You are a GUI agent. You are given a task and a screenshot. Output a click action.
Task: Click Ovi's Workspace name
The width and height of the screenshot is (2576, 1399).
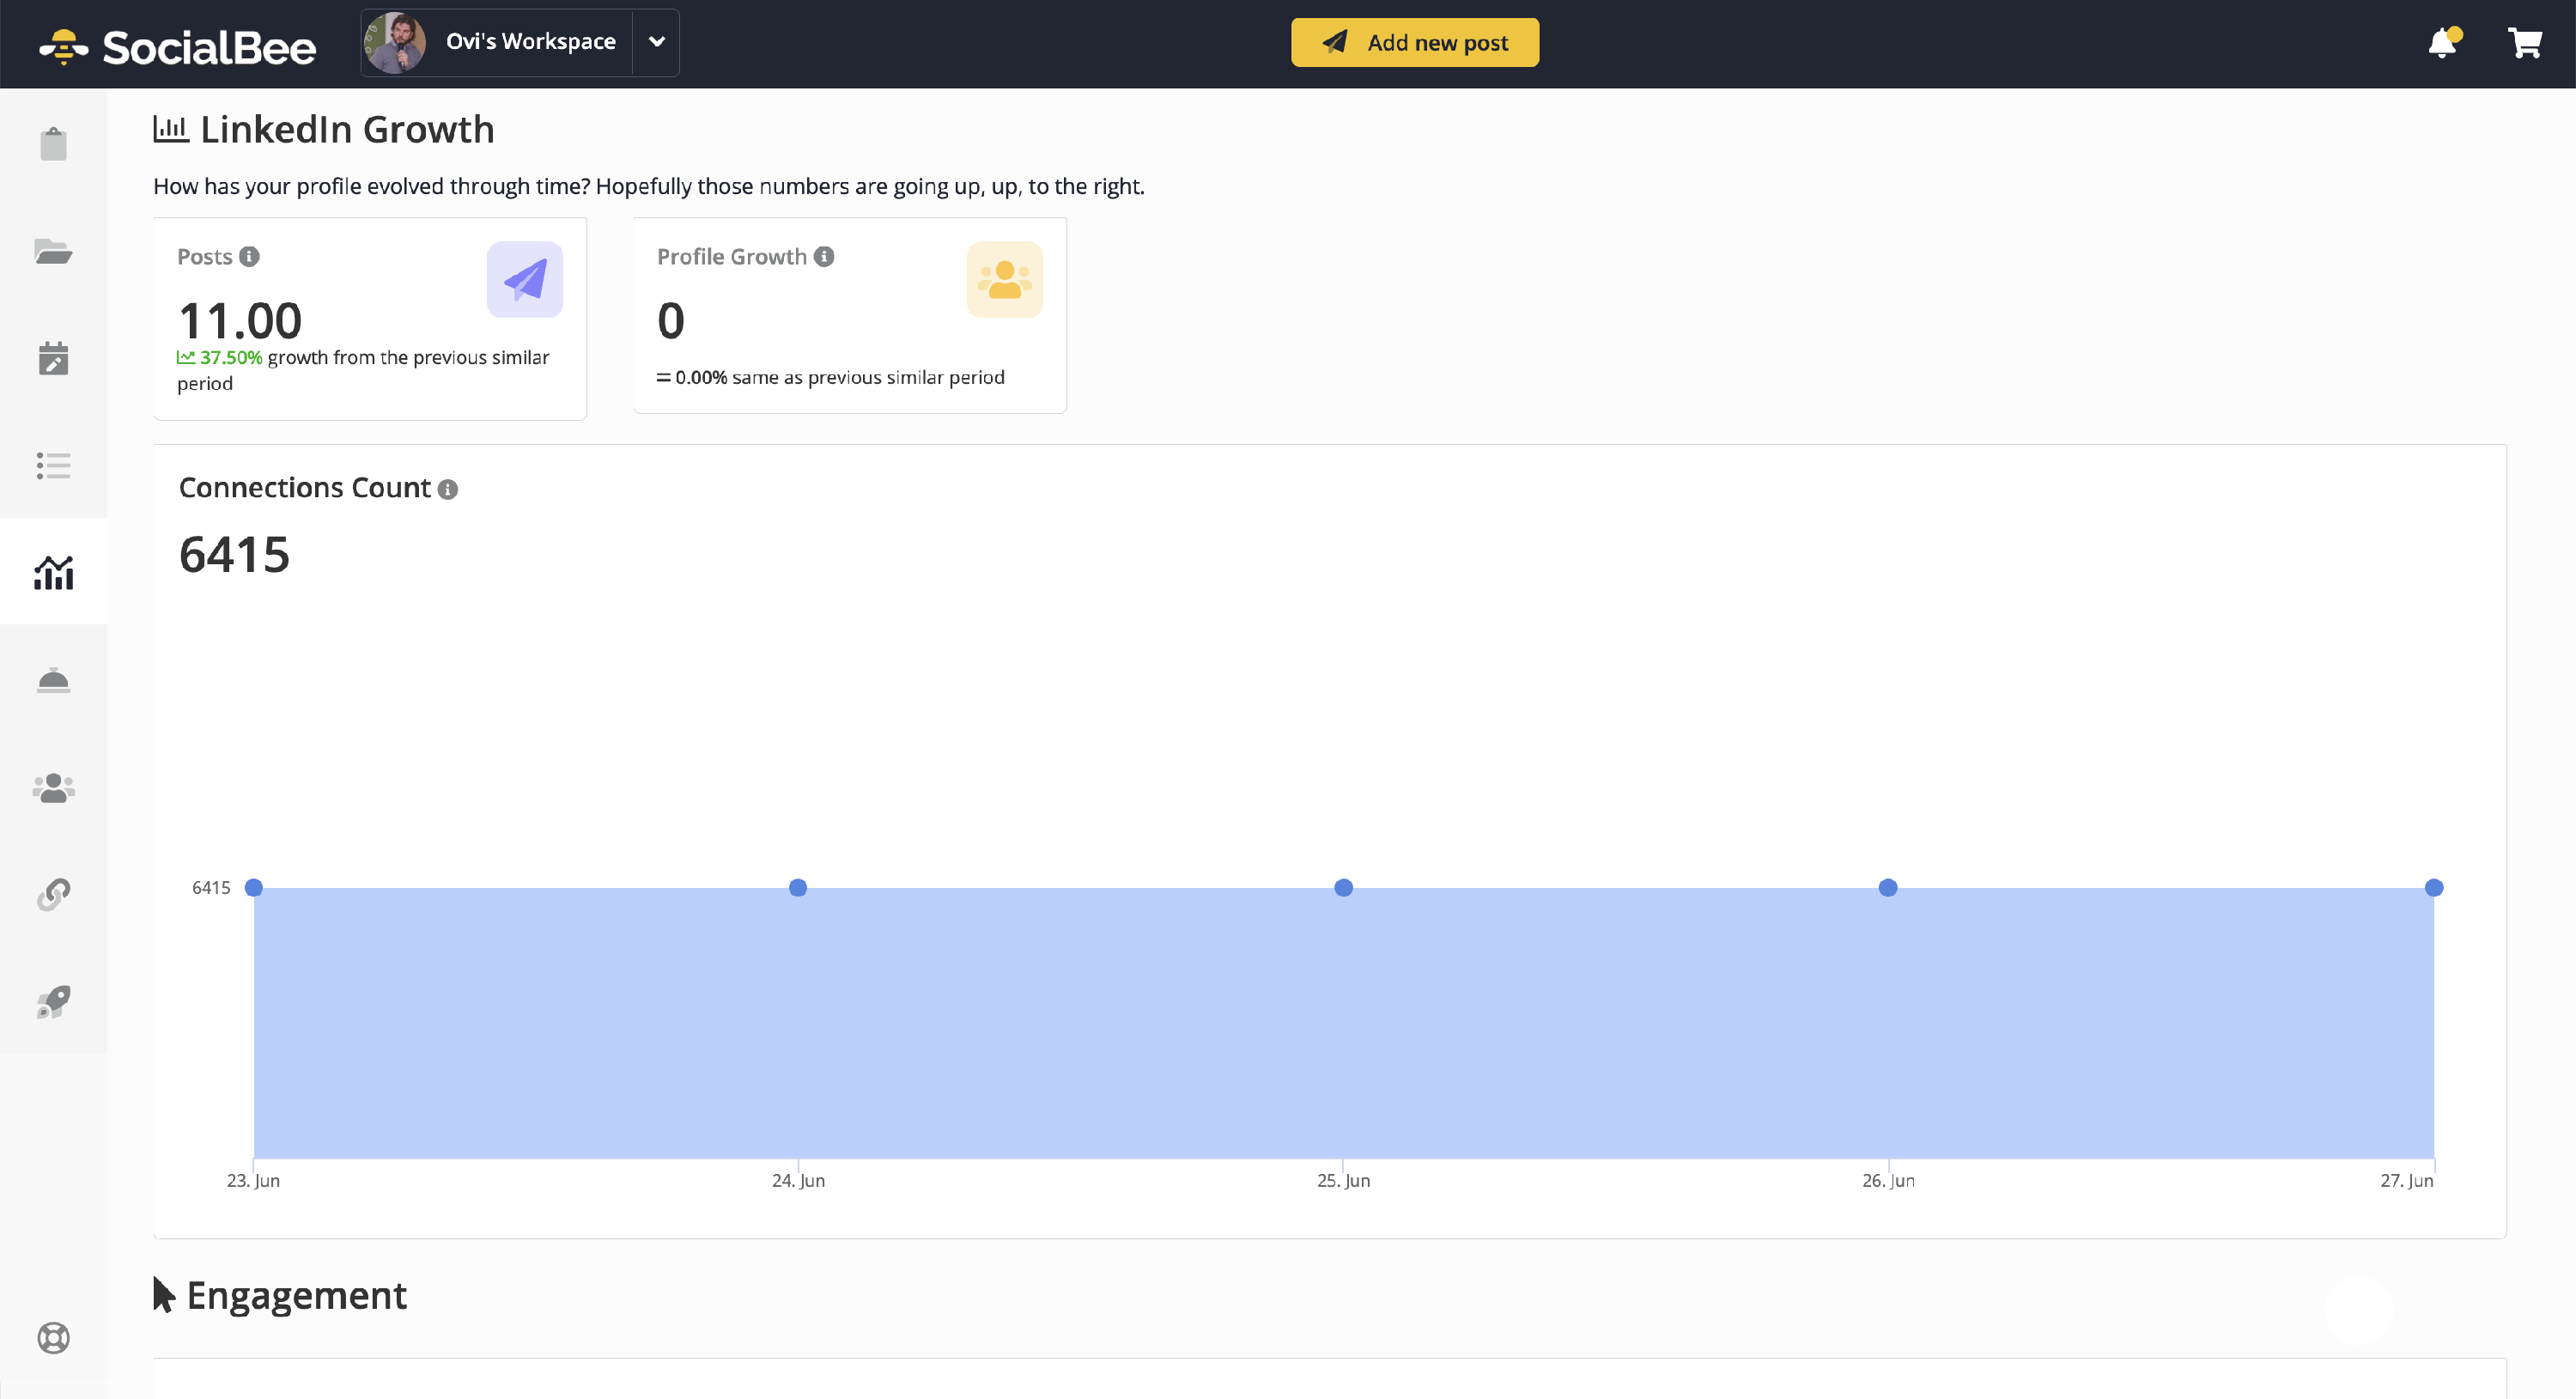(x=530, y=41)
